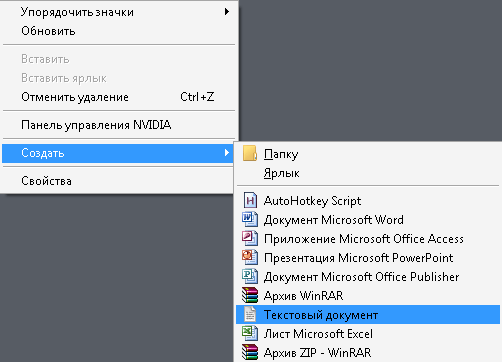The width and height of the screenshot is (502, 362).
Task: Click the Word document icon
Action: point(250,219)
